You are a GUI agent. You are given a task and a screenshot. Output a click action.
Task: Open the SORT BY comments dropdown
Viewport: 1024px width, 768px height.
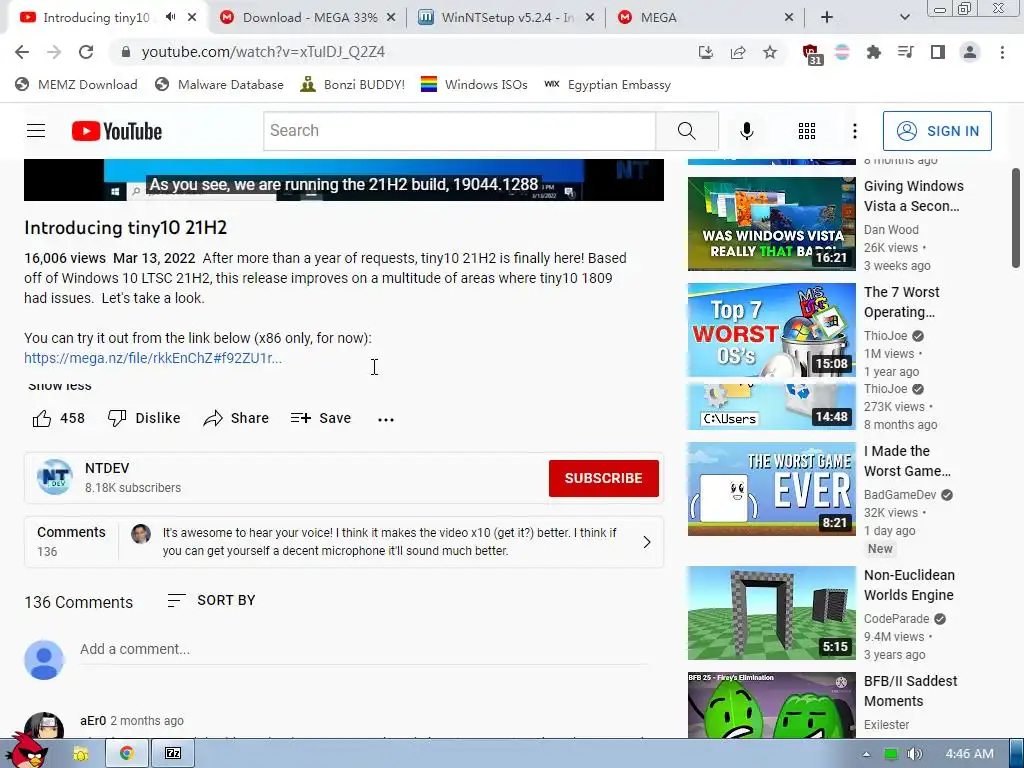(211, 600)
